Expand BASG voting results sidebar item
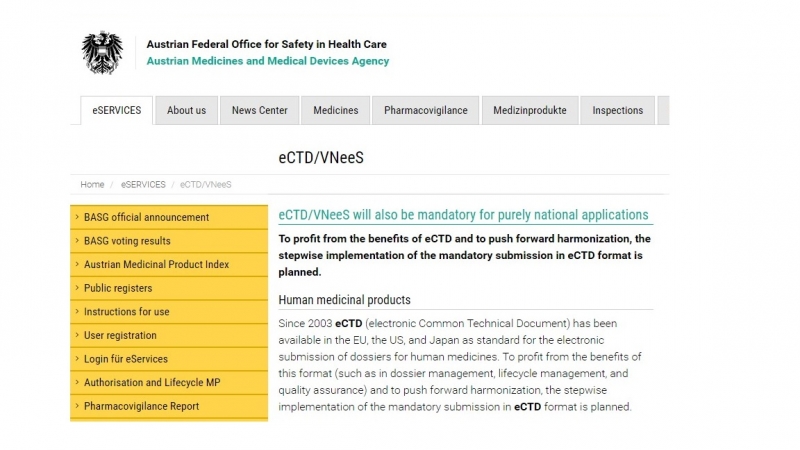The width and height of the screenshot is (800, 450). click(x=169, y=241)
